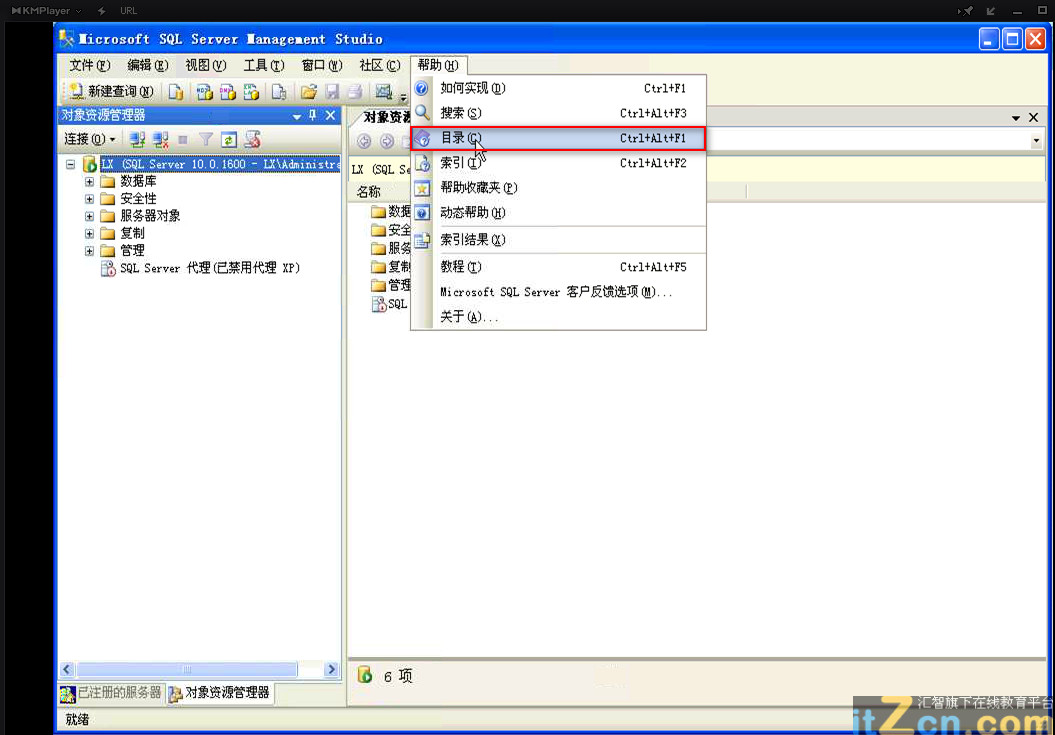The width and height of the screenshot is (1055, 735).
Task: Open the 社区(C) menu
Action: (379, 65)
